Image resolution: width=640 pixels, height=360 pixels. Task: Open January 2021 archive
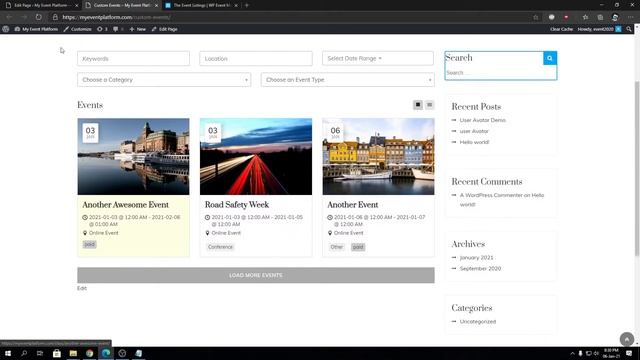click(x=476, y=258)
